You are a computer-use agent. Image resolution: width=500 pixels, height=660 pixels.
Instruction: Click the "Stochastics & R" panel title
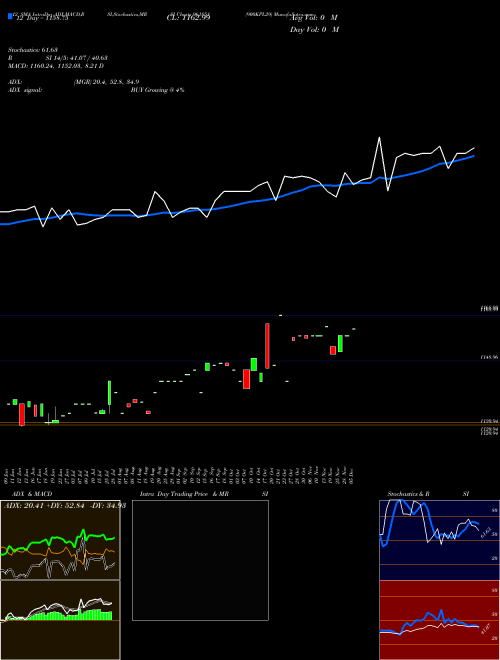click(x=408, y=494)
